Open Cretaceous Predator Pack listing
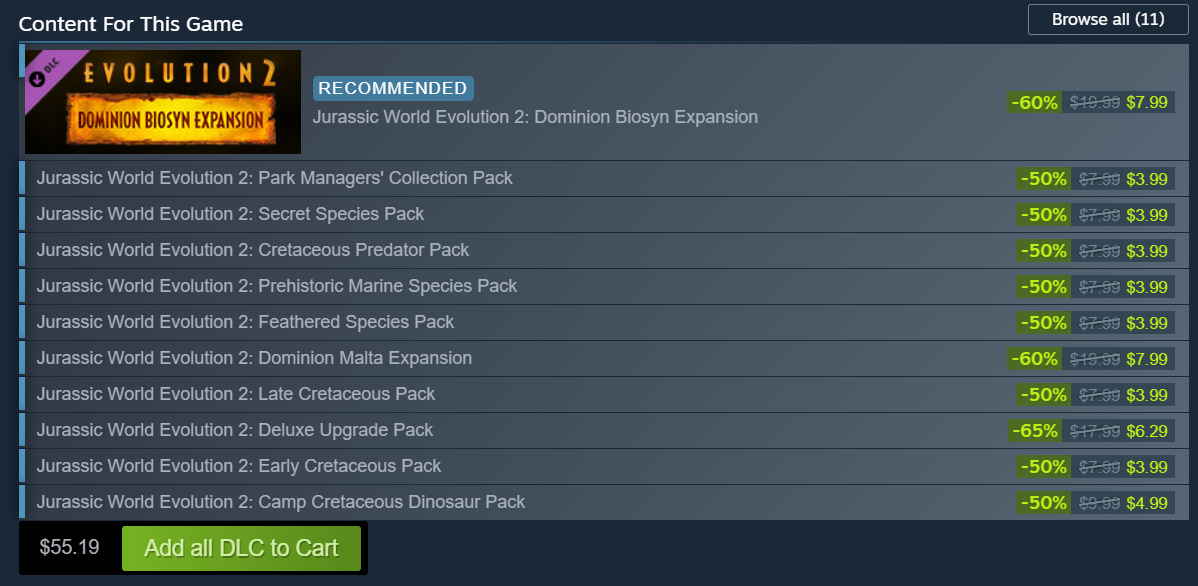This screenshot has height=586, width=1198. tap(253, 250)
